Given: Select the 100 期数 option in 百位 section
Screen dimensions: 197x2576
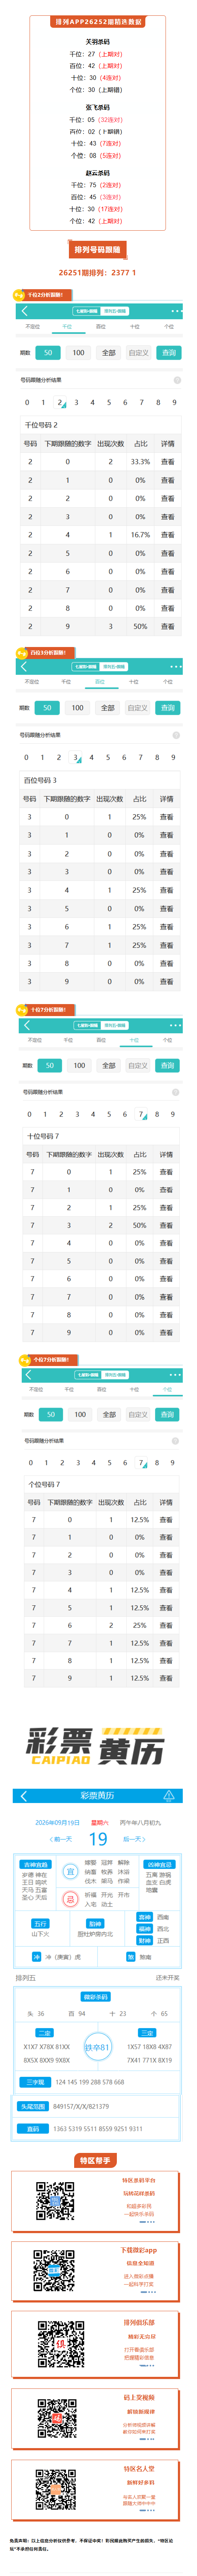Looking at the screenshot, I should pyautogui.click(x=77, y=707).
